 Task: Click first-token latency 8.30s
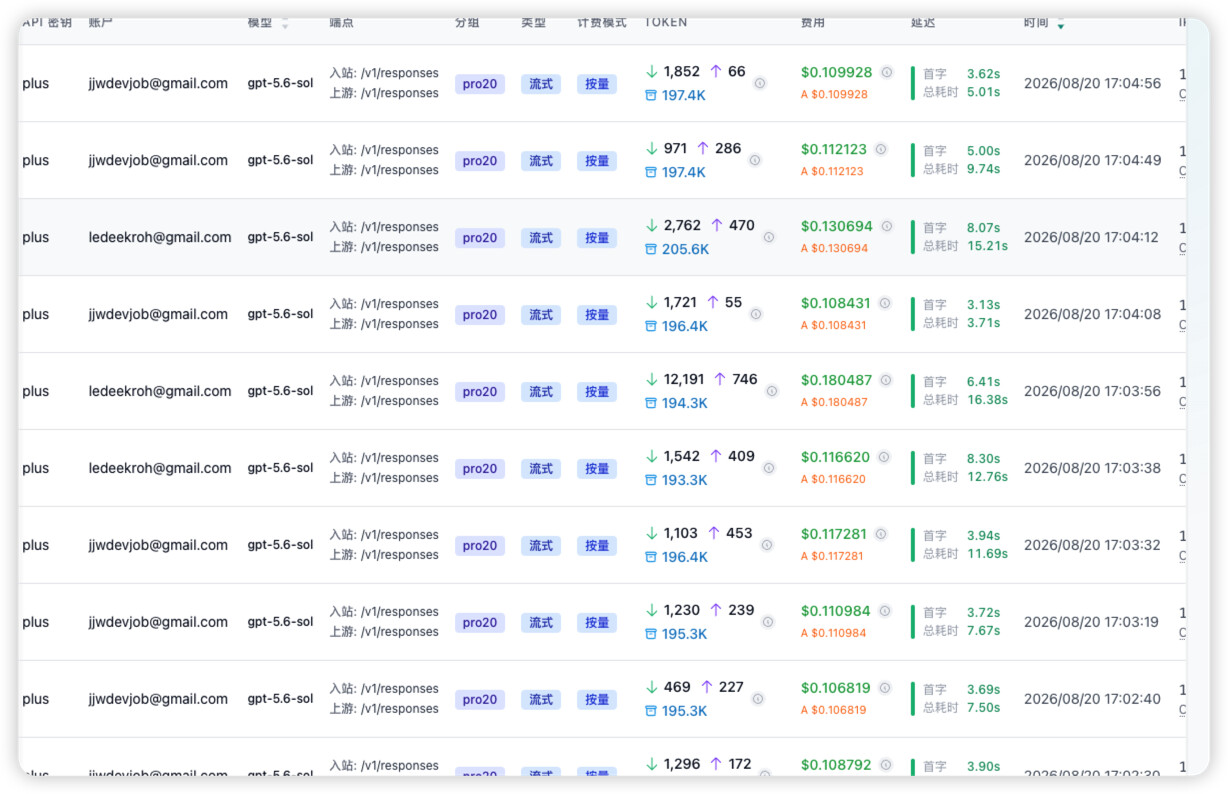[x=983, y=459]
